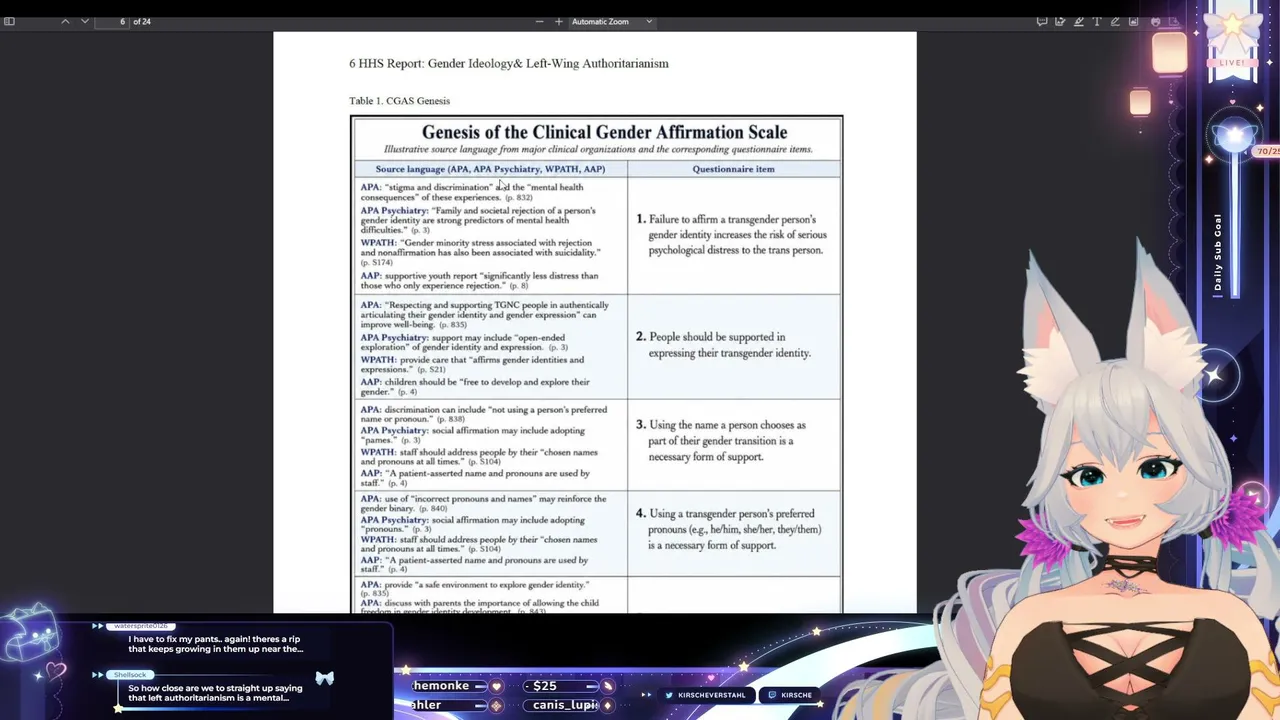Go to the previous PDF page
The width and height of the screenshot is (1280, 720).
(x=66, y=21)
